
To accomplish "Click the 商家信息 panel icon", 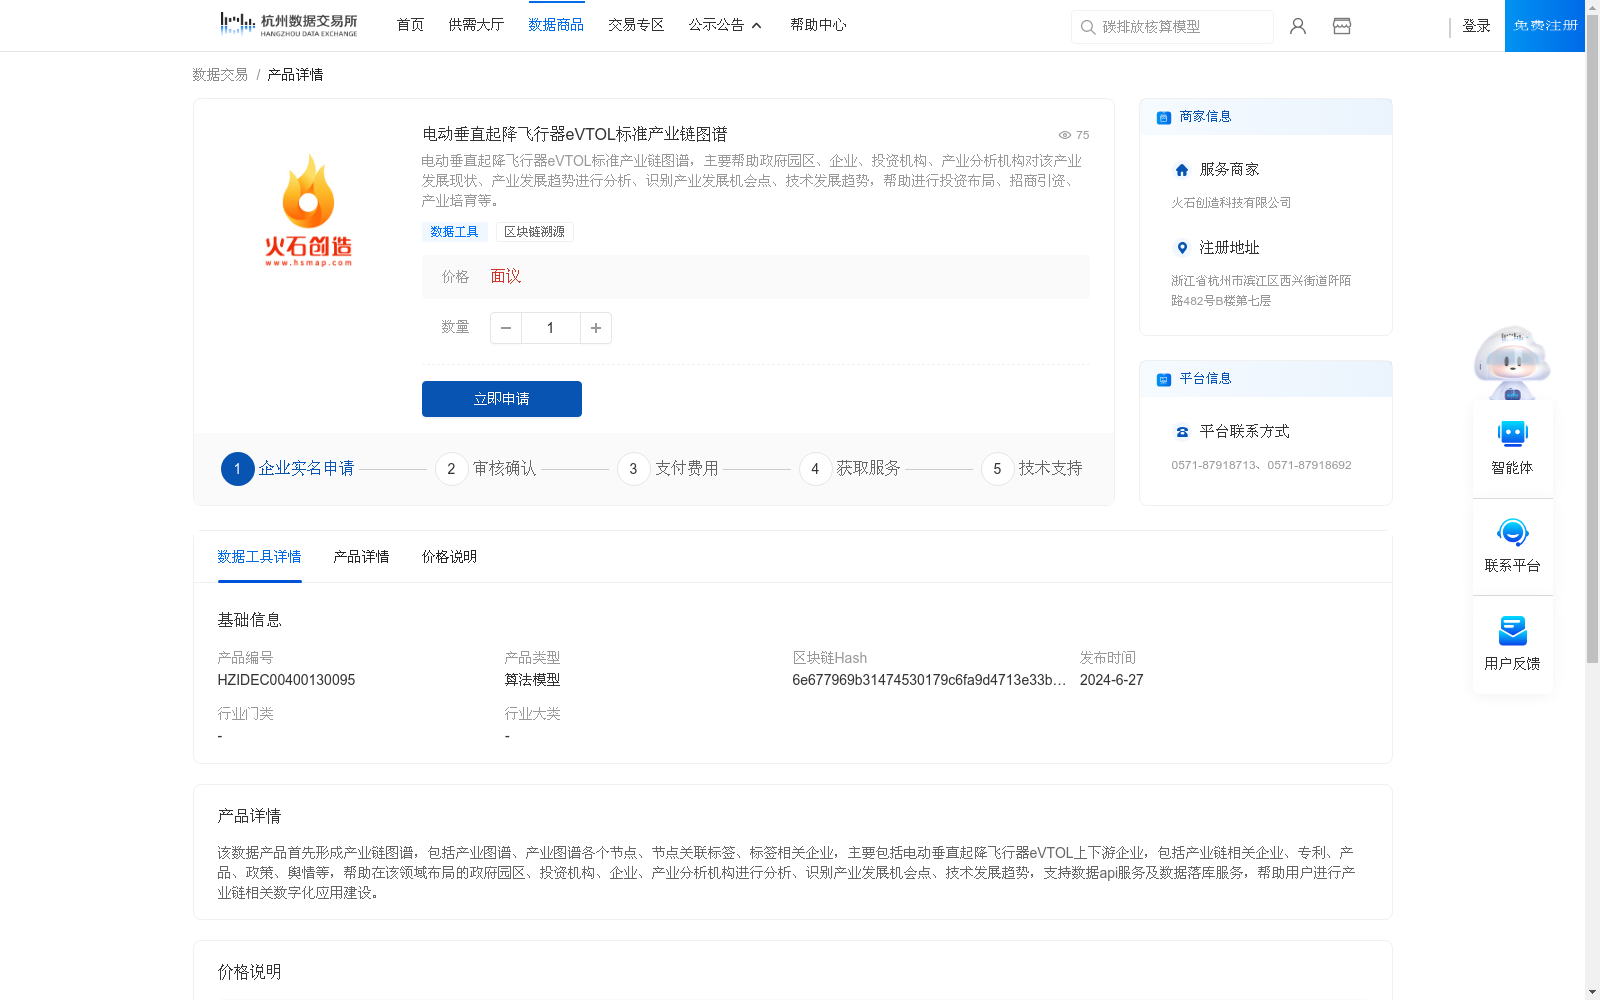I will pyautogui.click(x=1164, y=117).
